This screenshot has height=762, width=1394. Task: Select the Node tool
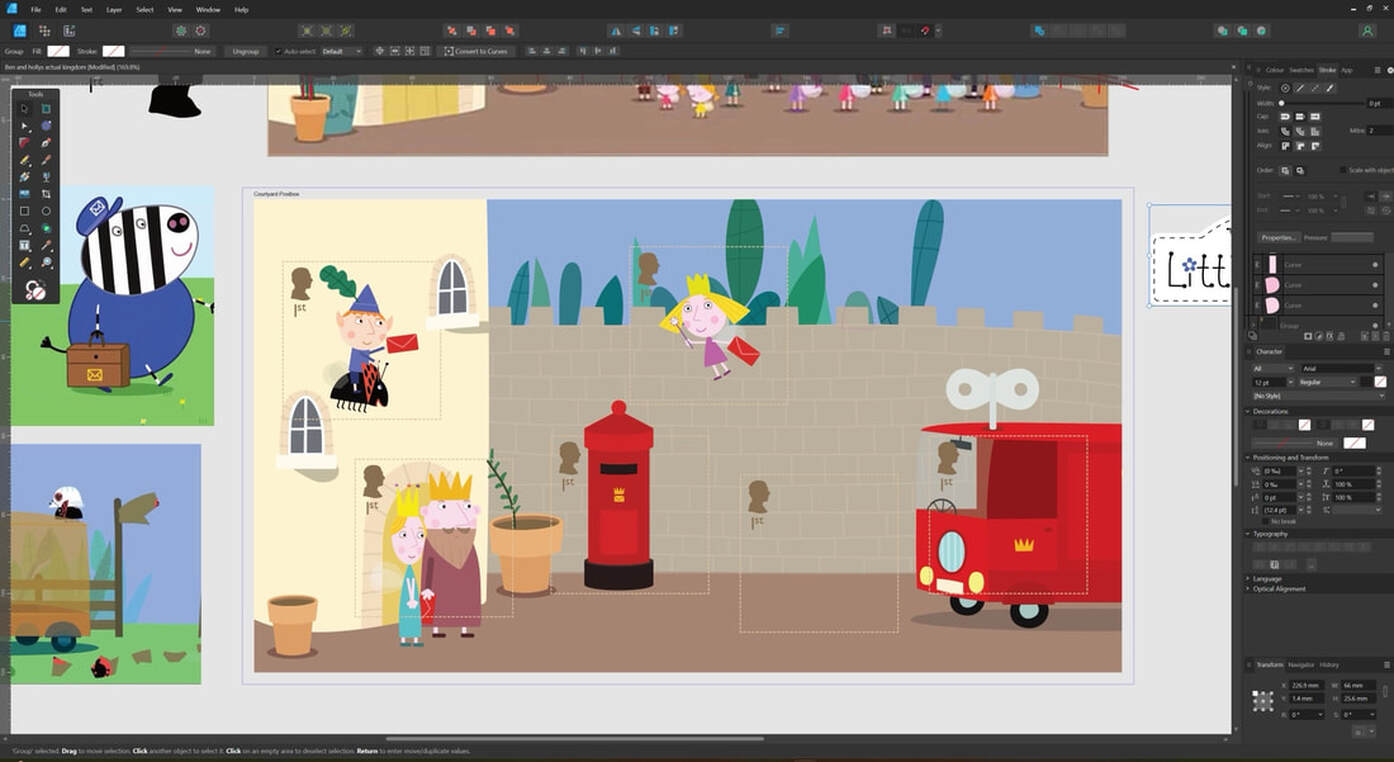coord(25,125)
